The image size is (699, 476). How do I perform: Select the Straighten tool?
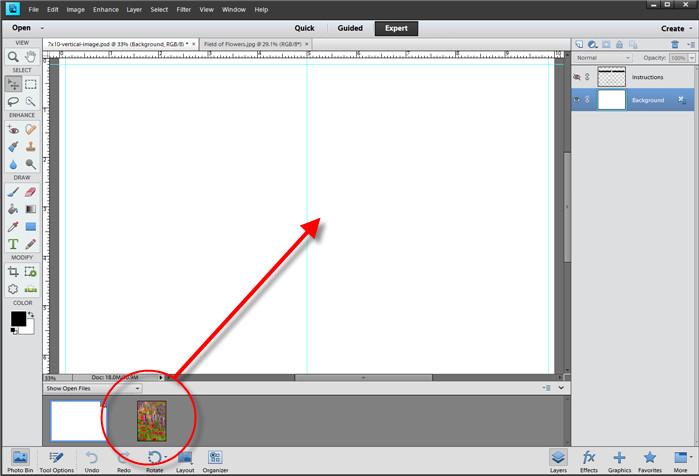pos(30,289)
